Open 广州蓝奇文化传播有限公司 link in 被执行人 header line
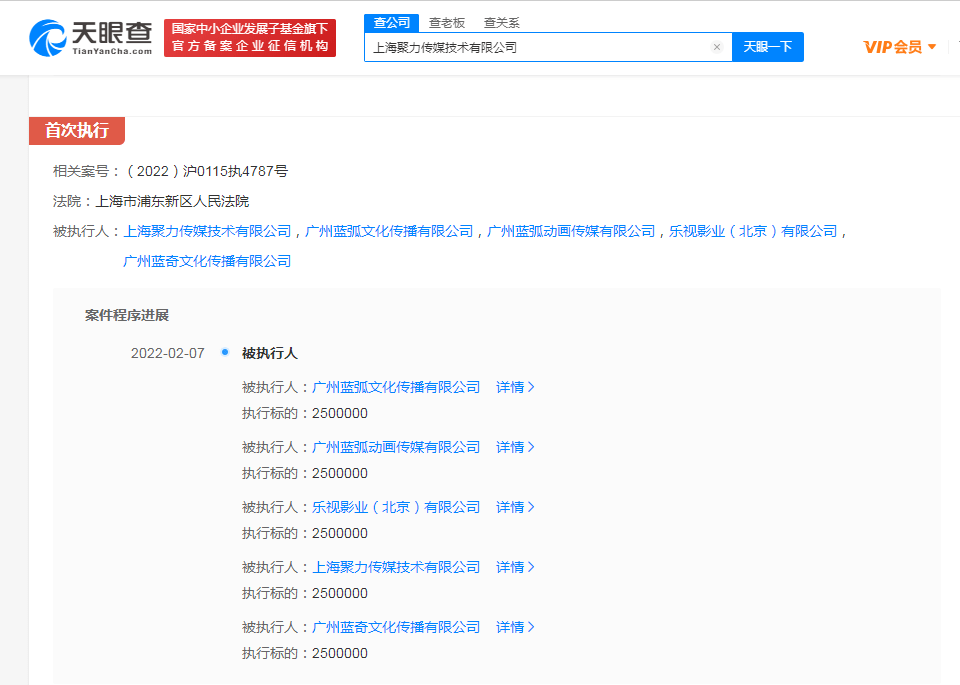960x685 pixels. pos(207,261)
